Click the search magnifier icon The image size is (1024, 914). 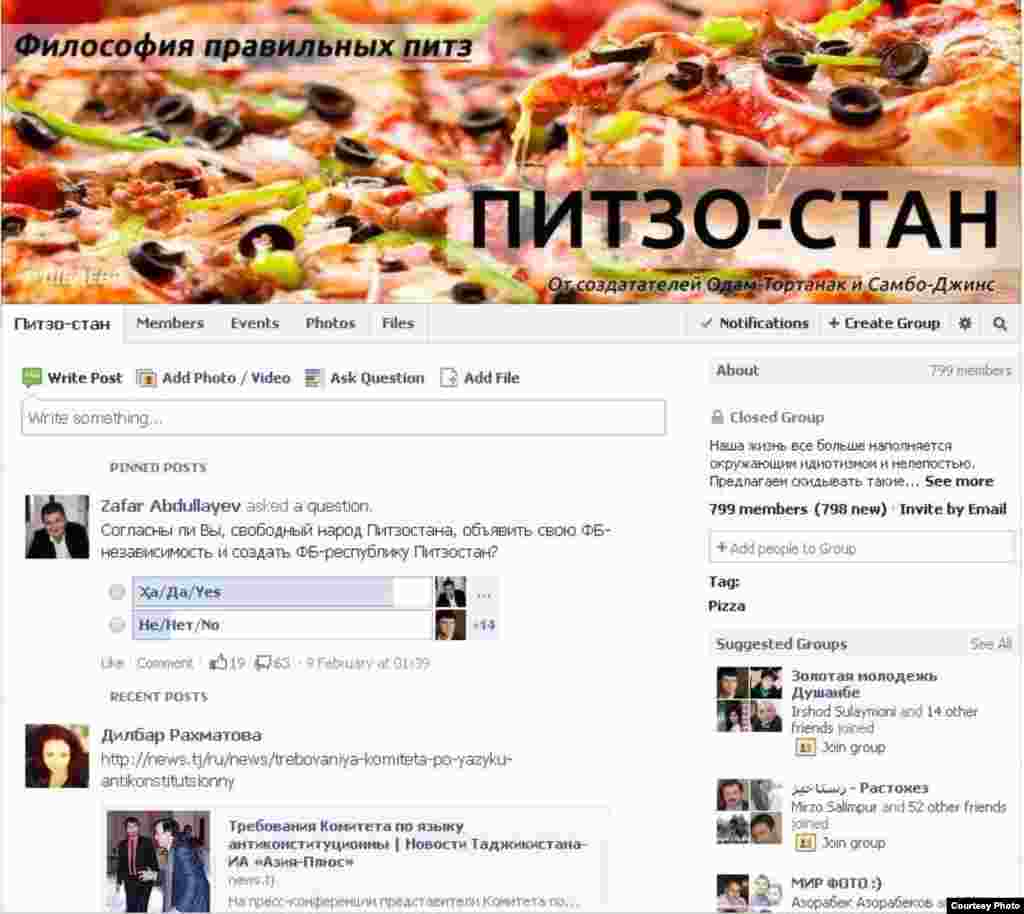[999, 324]
